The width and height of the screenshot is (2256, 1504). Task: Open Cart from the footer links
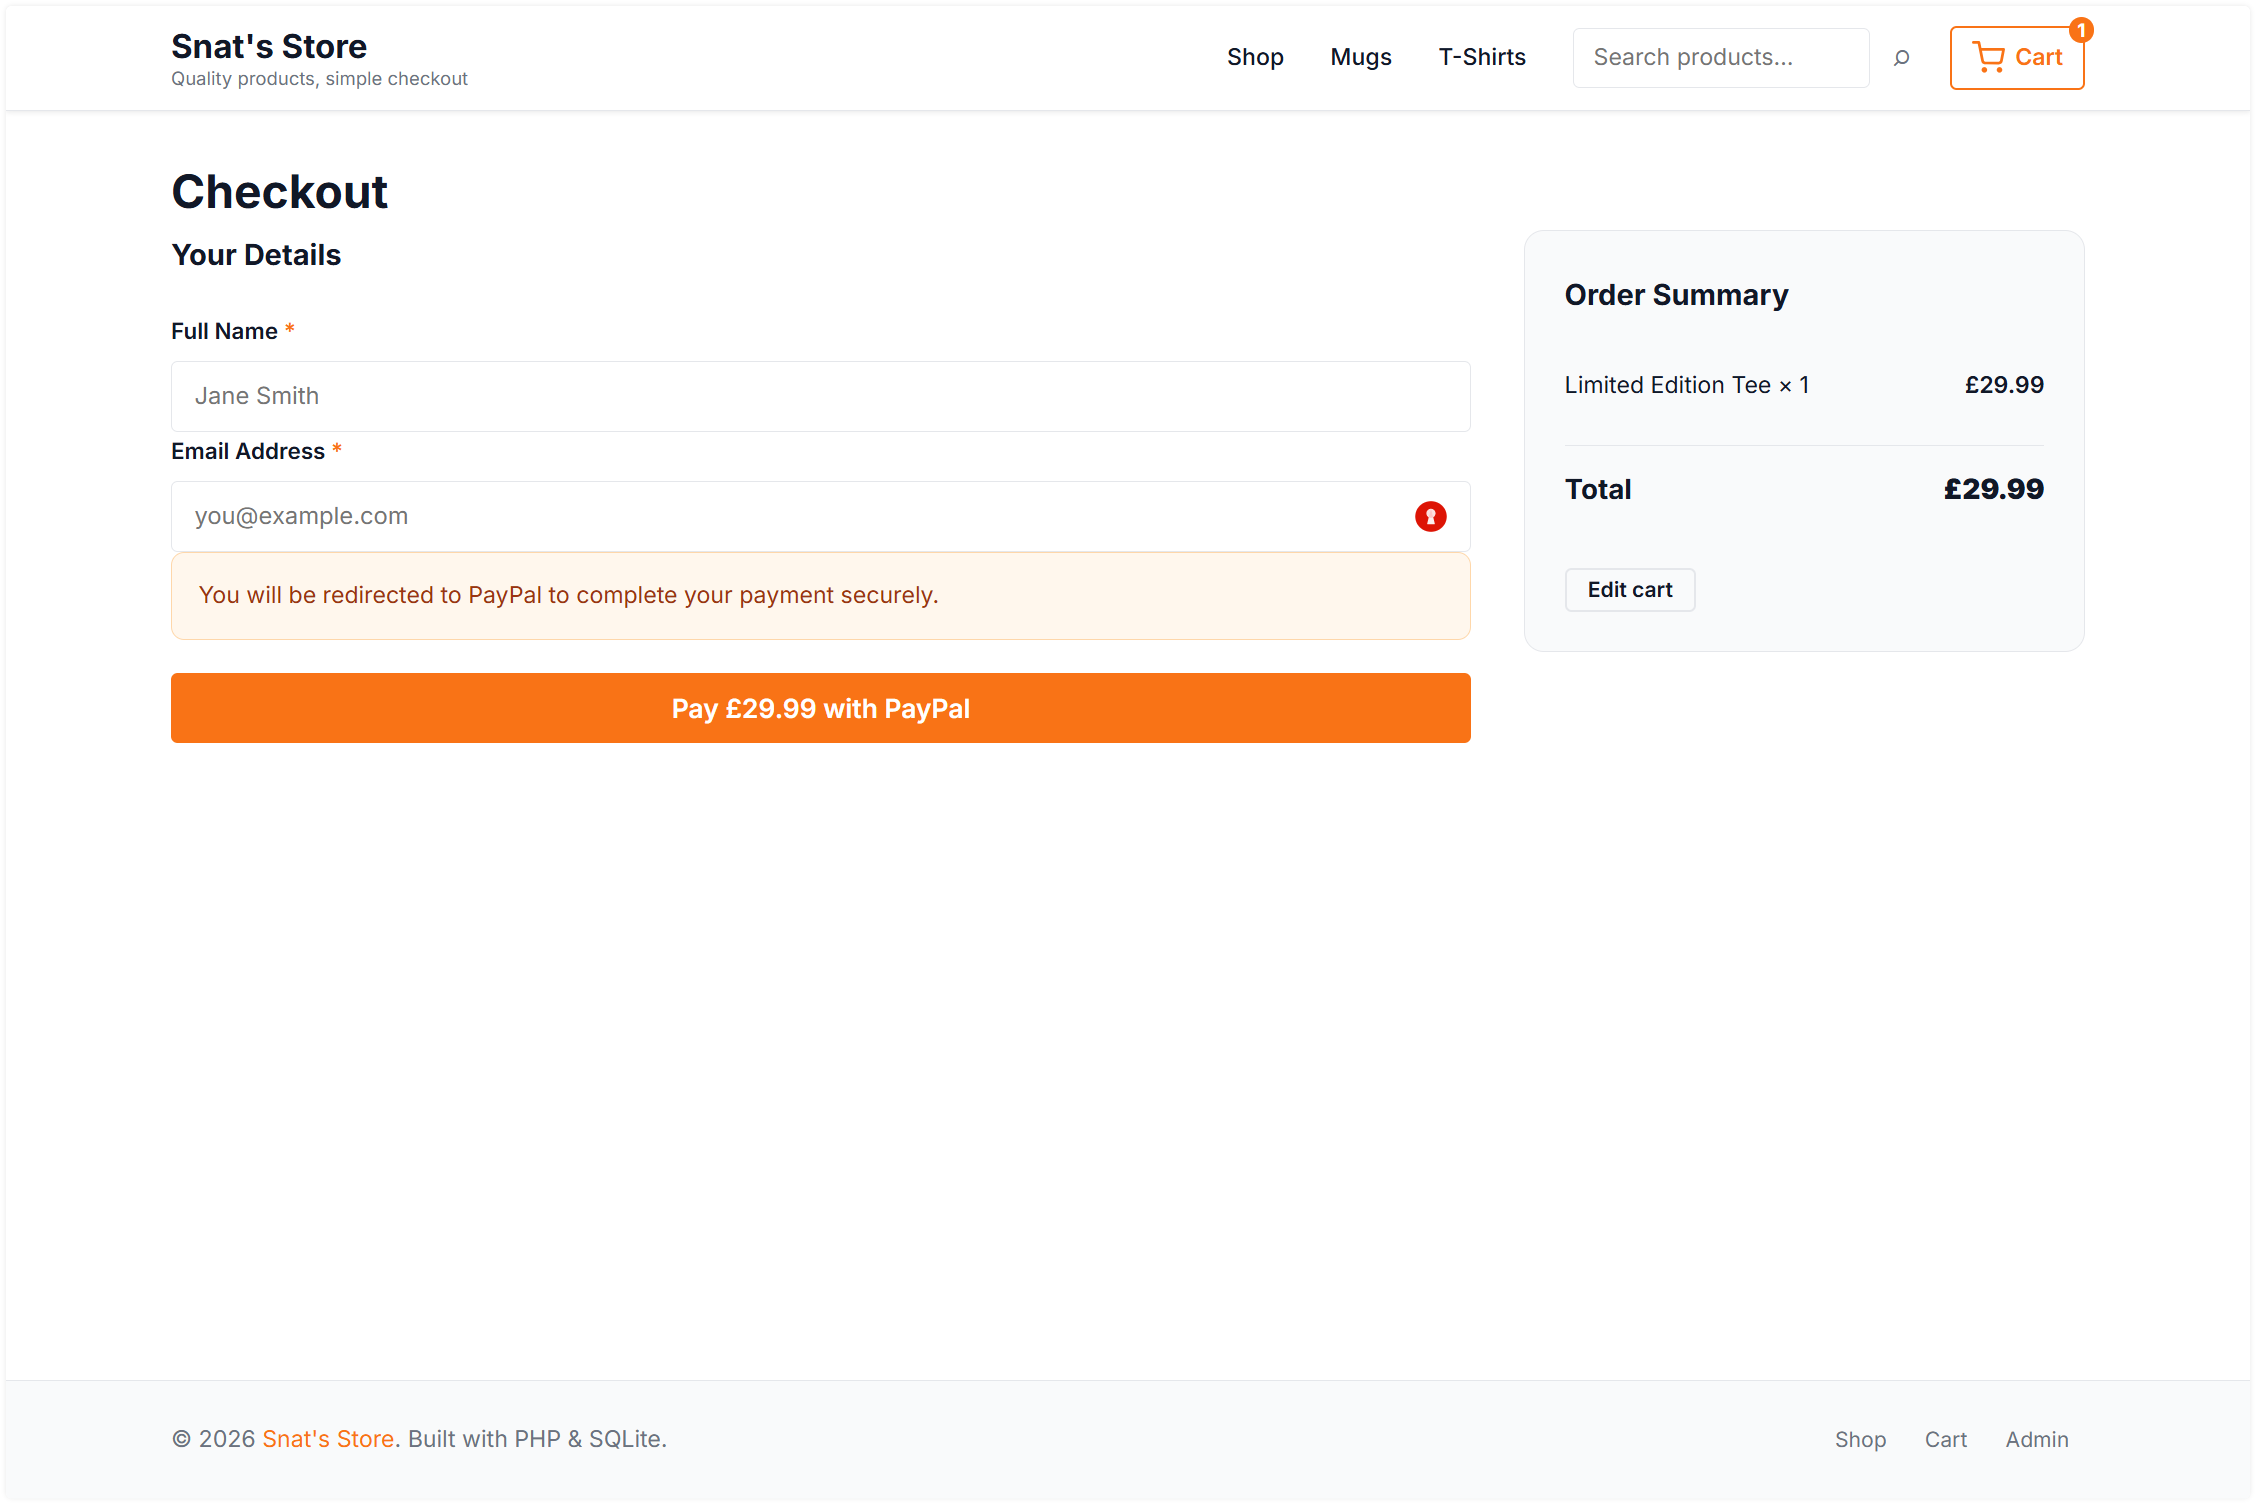[1946, 1439]
